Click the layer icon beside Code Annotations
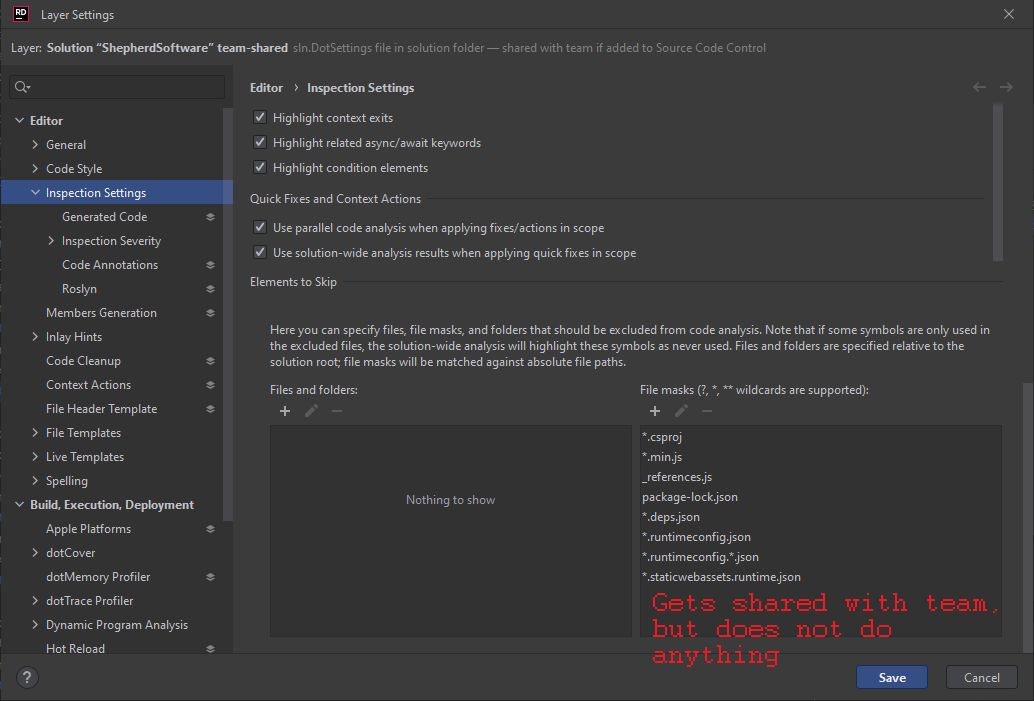This screenshot has width=1034, height=701. (x=210, y=265)
